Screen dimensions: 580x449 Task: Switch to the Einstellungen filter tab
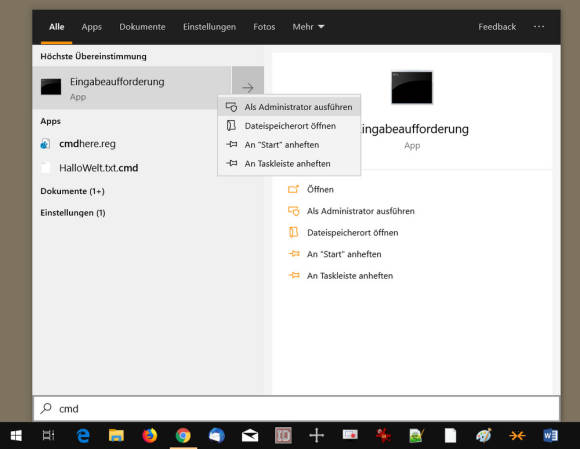pyautogui.click(x=209, y=27)
